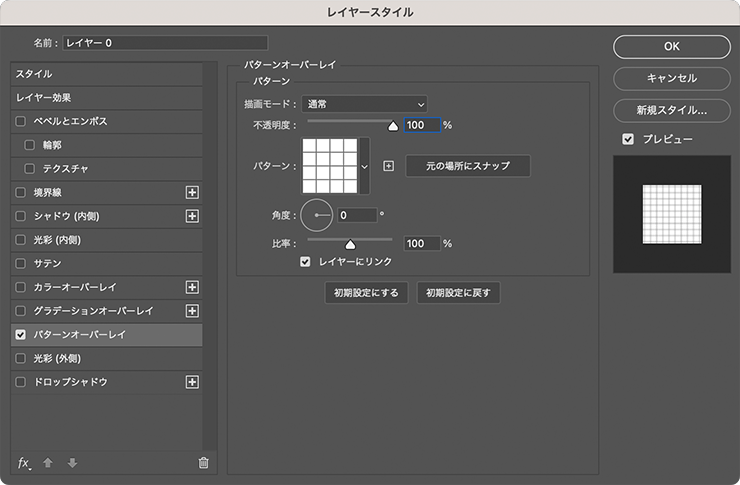Click the 名前 field containing レイヤー 0
Image resolution: width=740 pixels, height=485 pixels.
[x=166, y=43]
